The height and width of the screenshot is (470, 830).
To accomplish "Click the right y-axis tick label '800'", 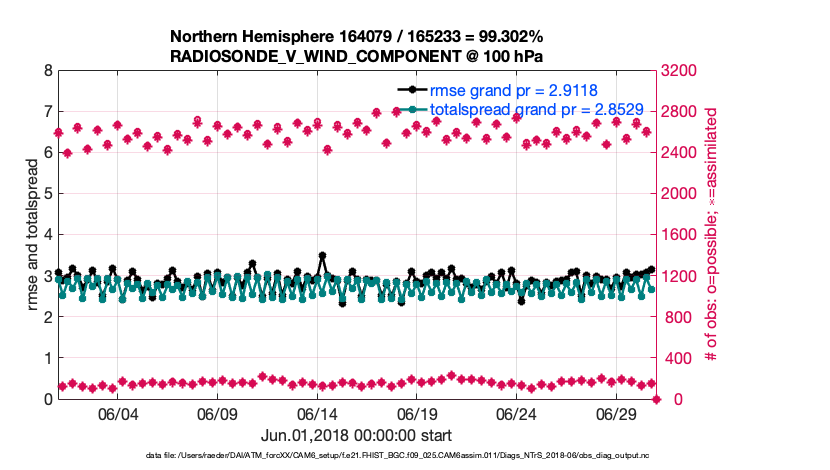I will (679, 317).
